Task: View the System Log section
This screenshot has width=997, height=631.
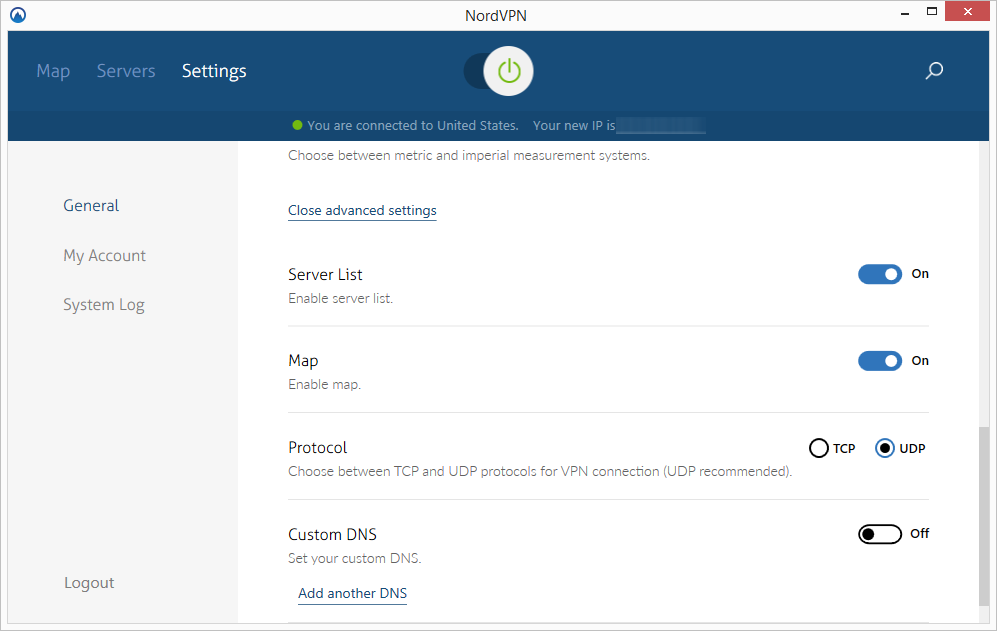Action: (104, 305)
